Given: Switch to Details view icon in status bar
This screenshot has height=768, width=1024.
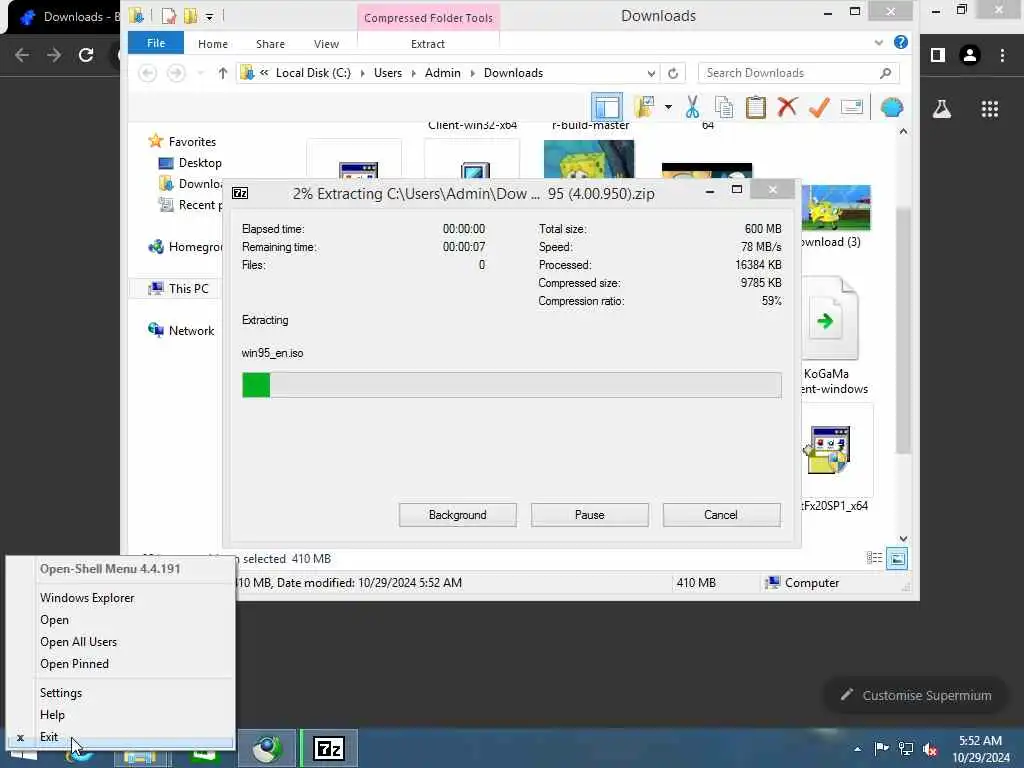Looking at the screenshot, I should tap(874, 558).
